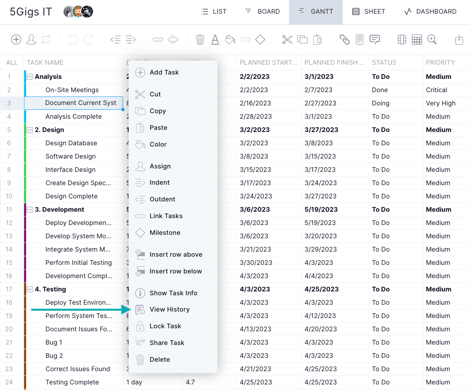Viewport: 470px width, 390px height.
Task: Select the GANTT view tab
Action: pos(316,12)
